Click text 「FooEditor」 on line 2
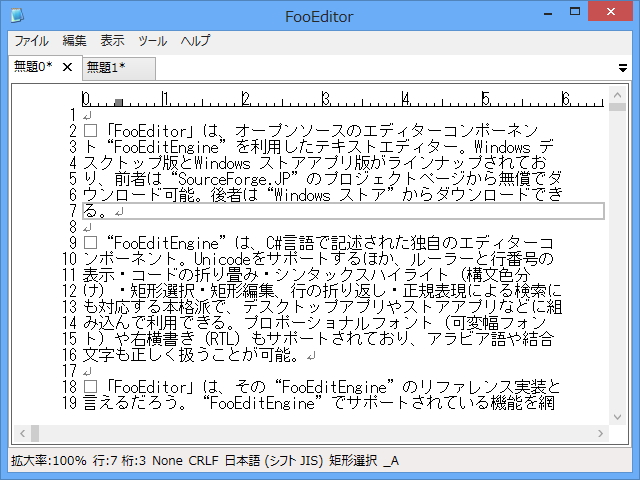 pyautogui.click(x=149, y=131)
